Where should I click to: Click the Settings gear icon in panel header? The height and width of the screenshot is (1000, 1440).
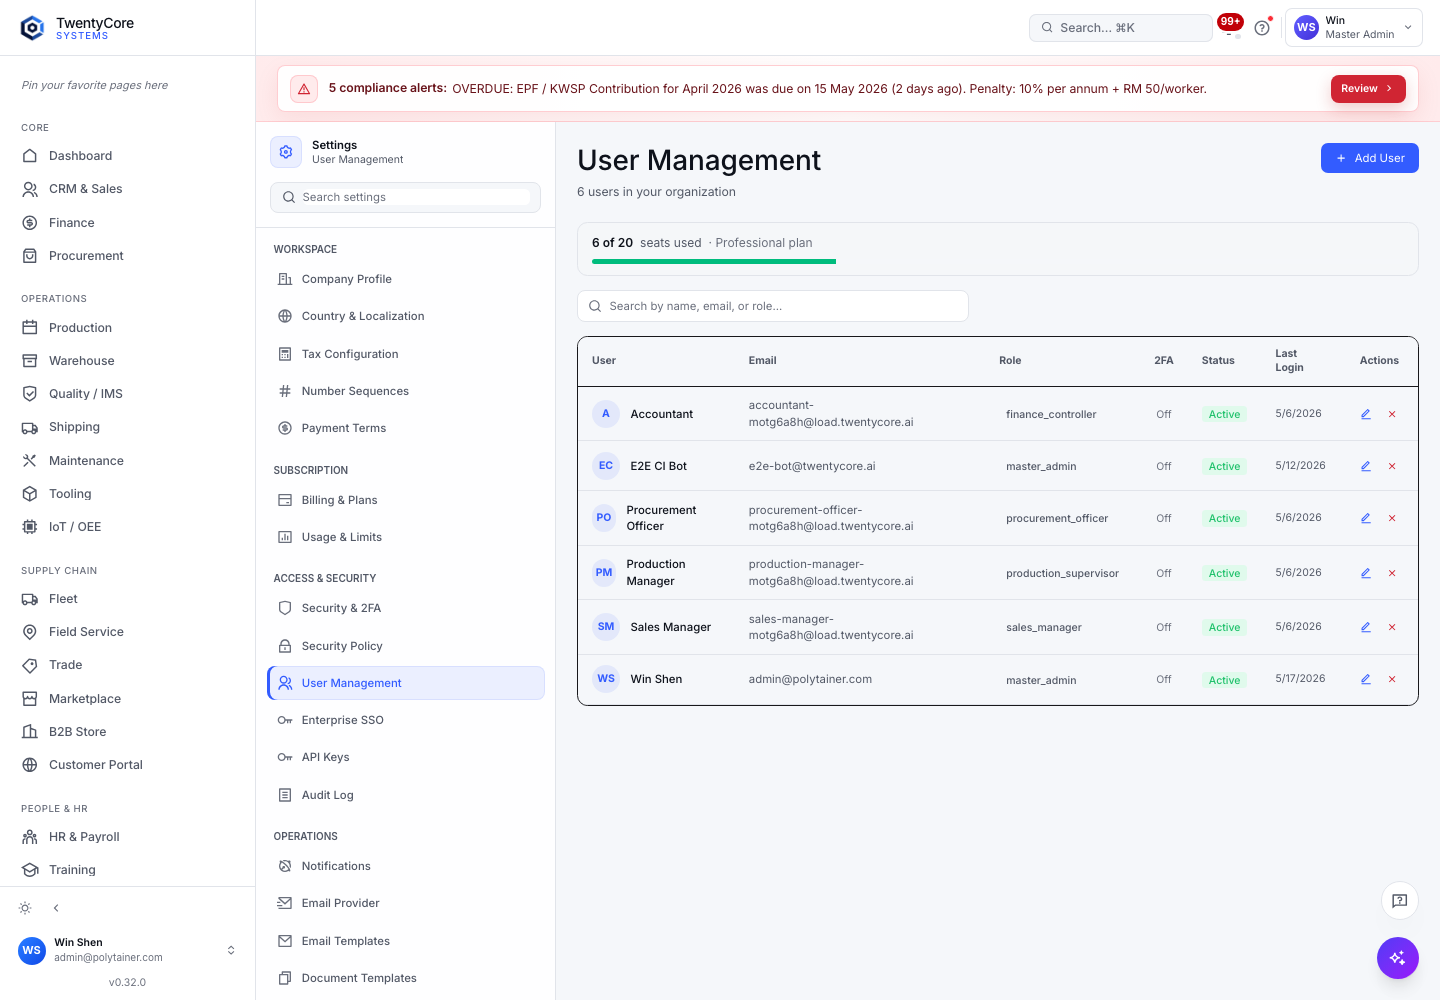coord(286,152)
